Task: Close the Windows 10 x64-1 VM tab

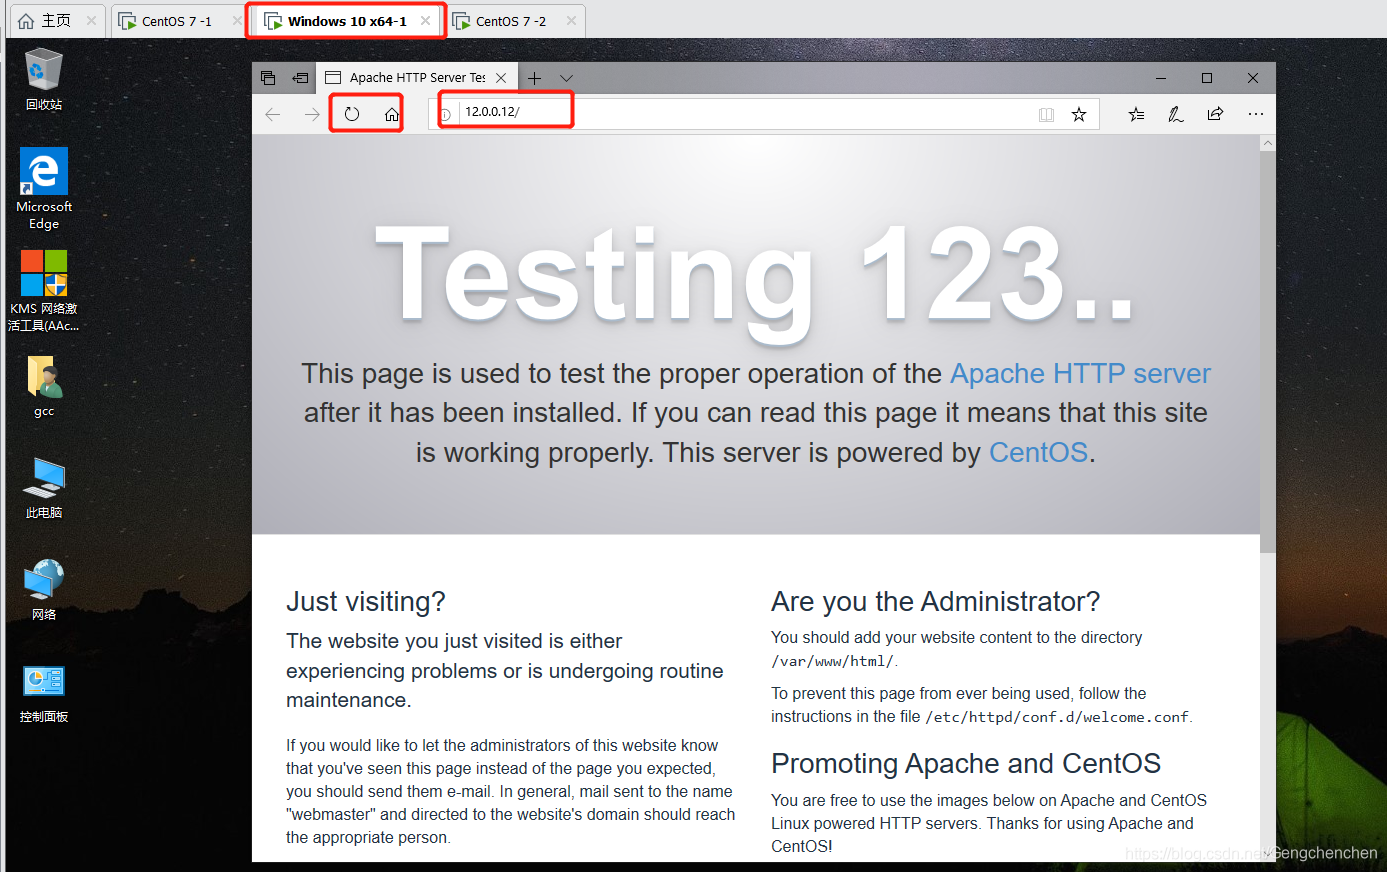Action: (x=426, y=21)
